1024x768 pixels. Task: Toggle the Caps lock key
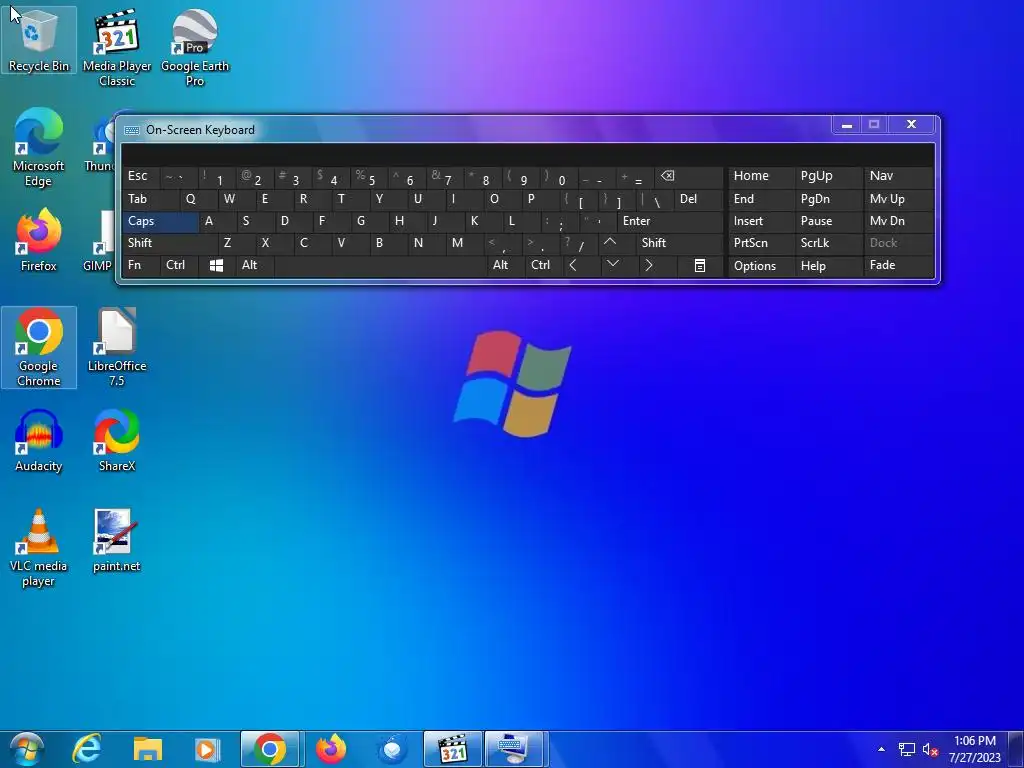160,221
